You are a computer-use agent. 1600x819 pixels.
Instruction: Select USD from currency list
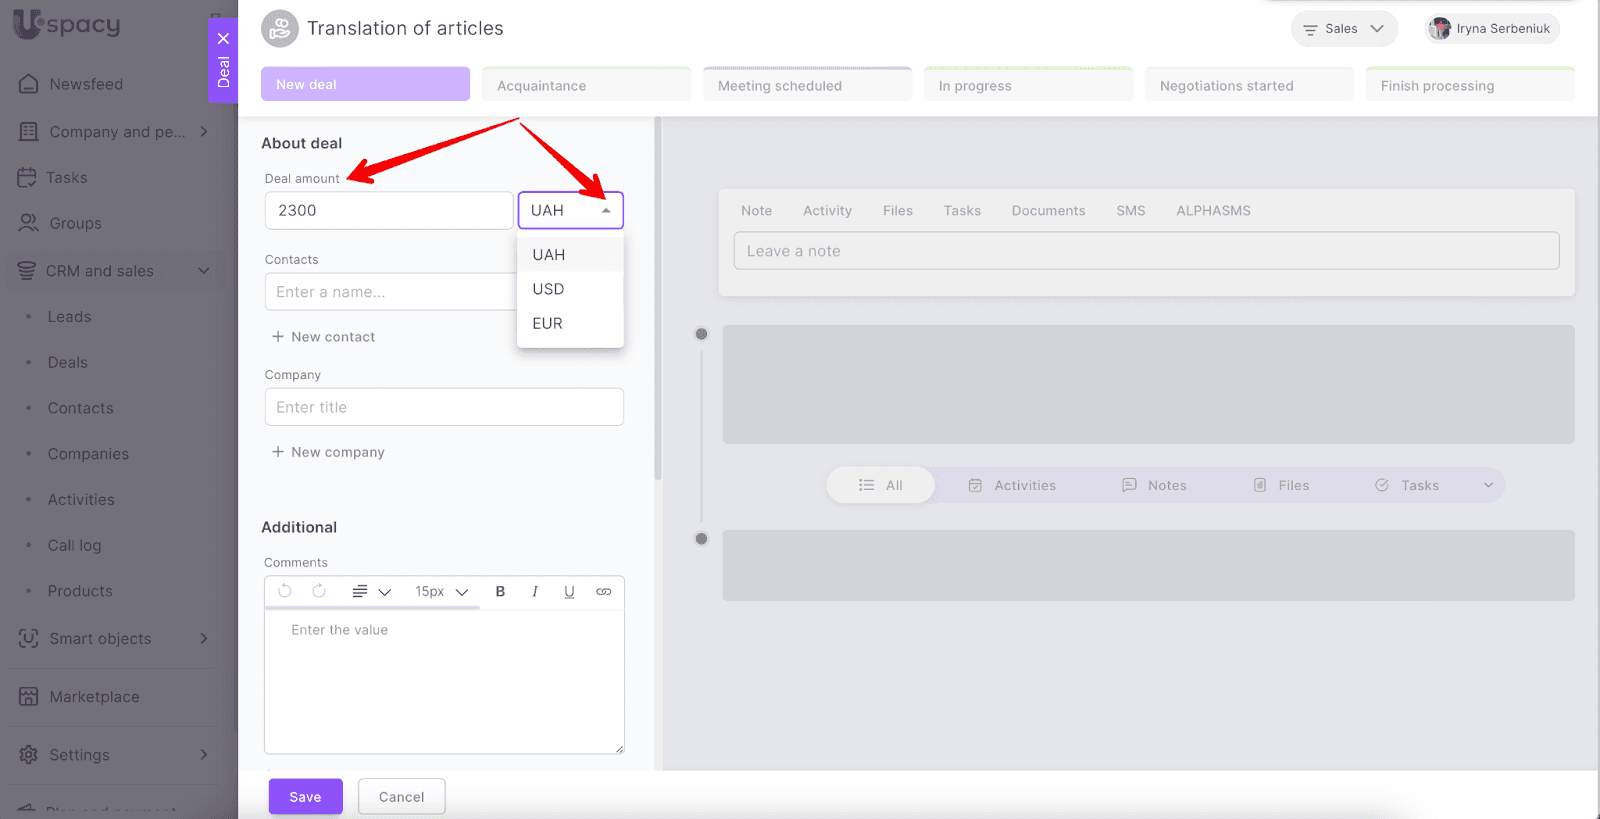click(x=549, y=289)
